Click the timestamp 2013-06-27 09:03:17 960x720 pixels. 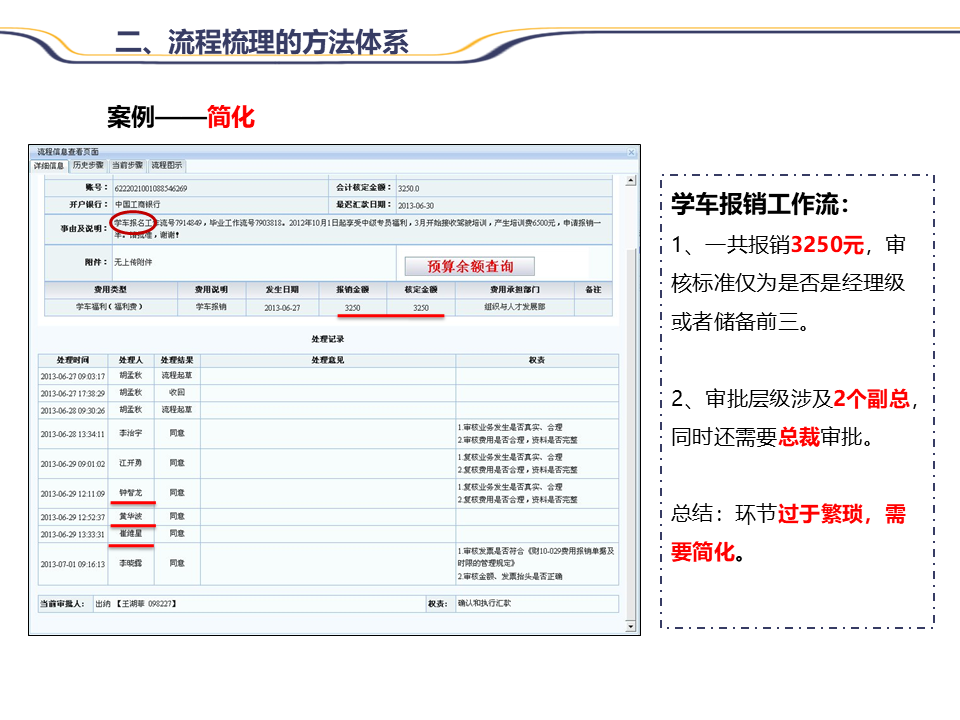[x=73, y=377]
